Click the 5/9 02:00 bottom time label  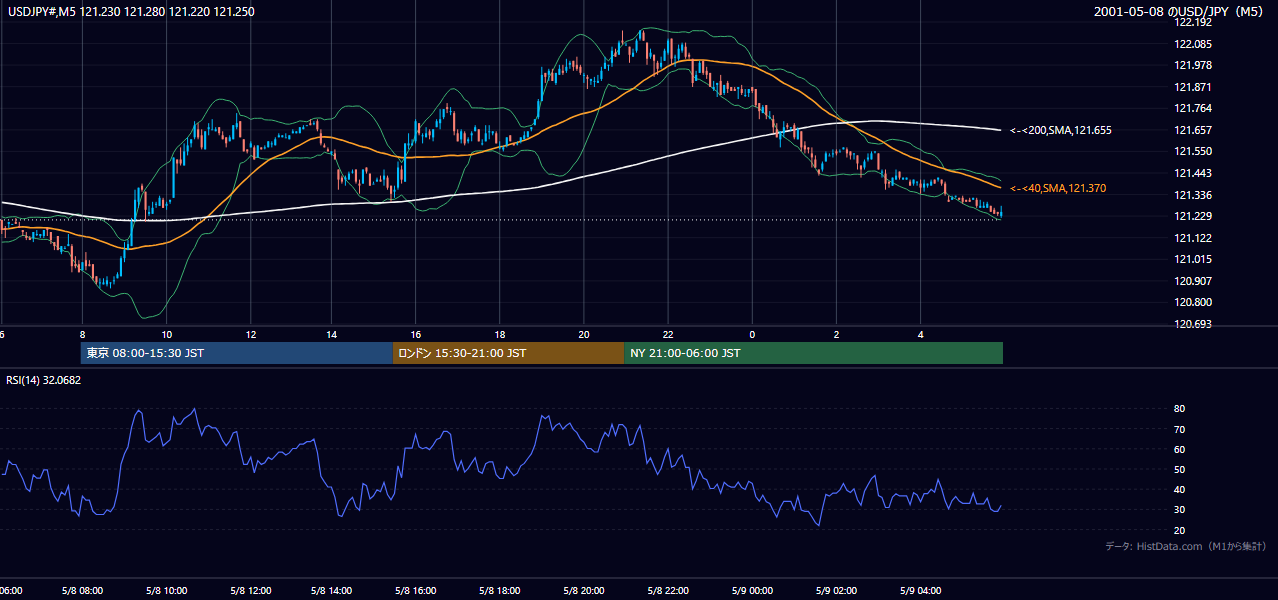835,591
